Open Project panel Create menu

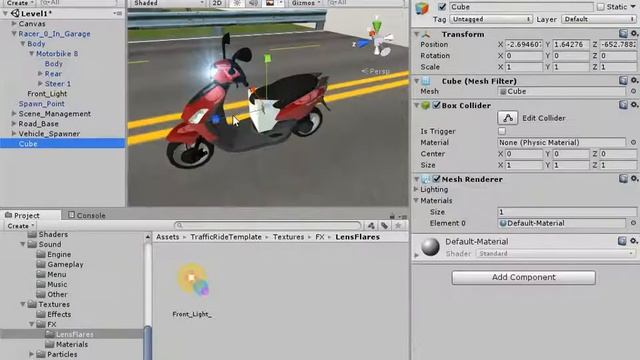[20, 226]
